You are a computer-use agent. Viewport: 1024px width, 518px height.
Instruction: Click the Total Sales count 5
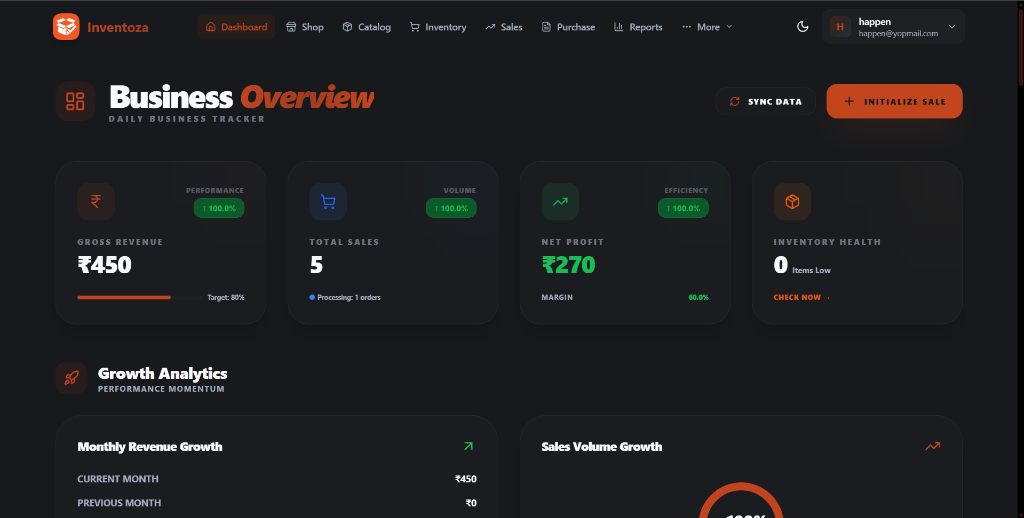click(x=316, y=265)
